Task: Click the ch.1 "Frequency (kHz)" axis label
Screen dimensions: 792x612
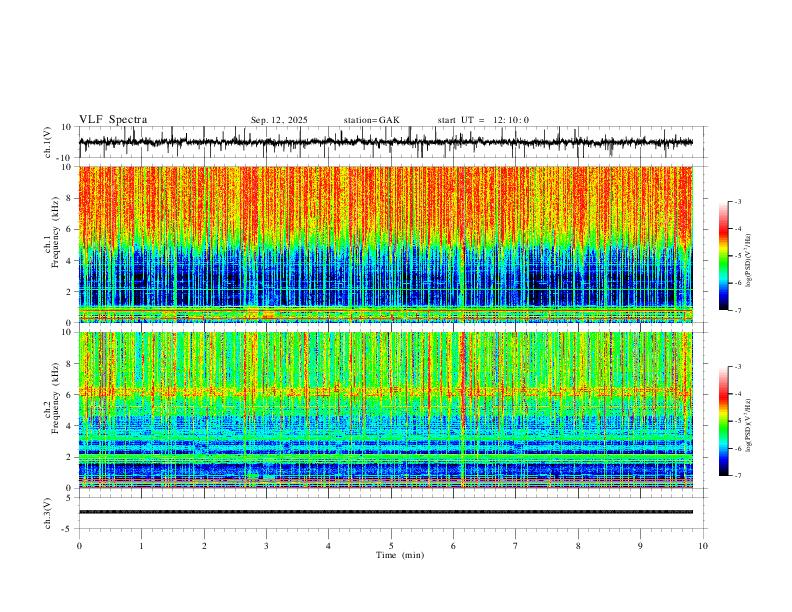Action: pos(55,232)
